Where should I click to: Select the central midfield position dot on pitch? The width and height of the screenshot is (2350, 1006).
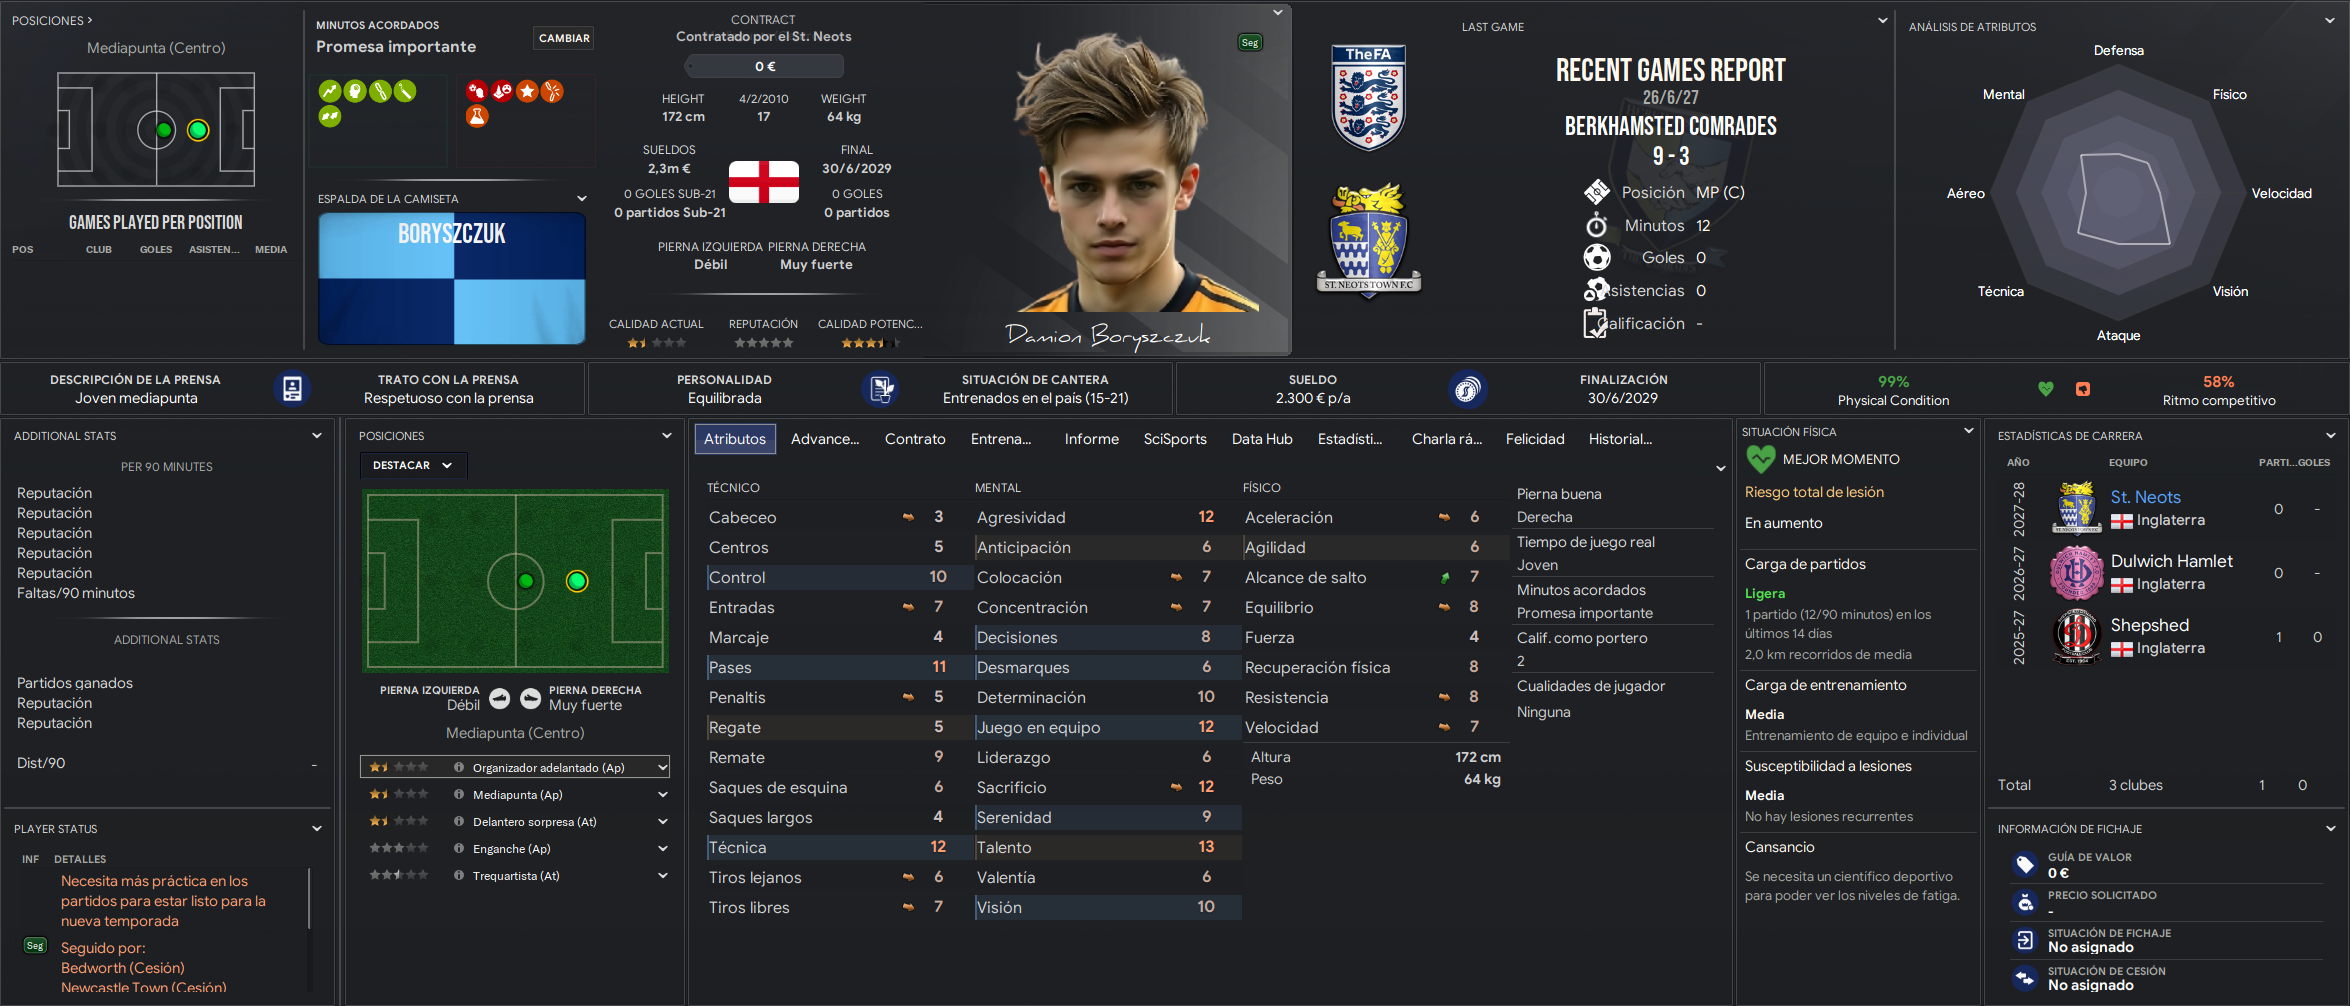click(x=526, y=581)
